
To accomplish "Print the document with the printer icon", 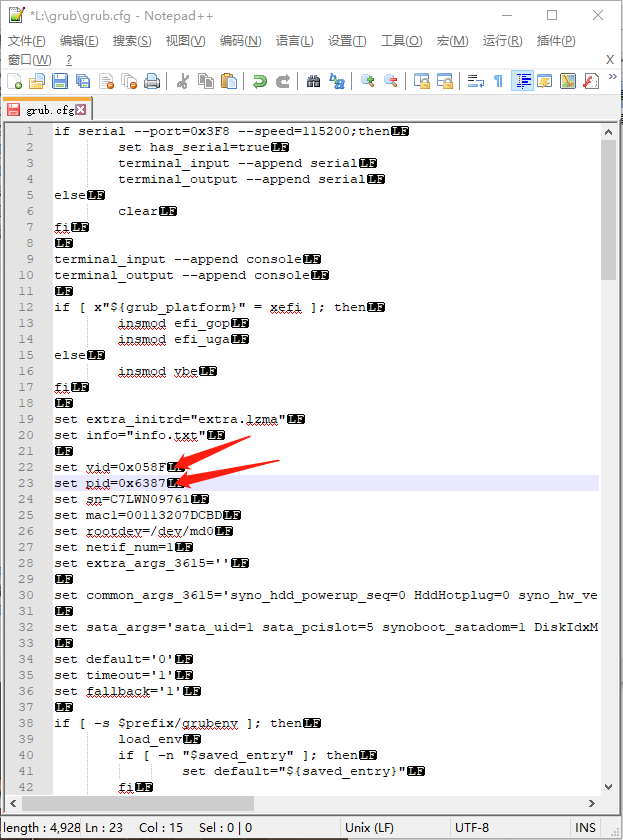I will (152, 81).
